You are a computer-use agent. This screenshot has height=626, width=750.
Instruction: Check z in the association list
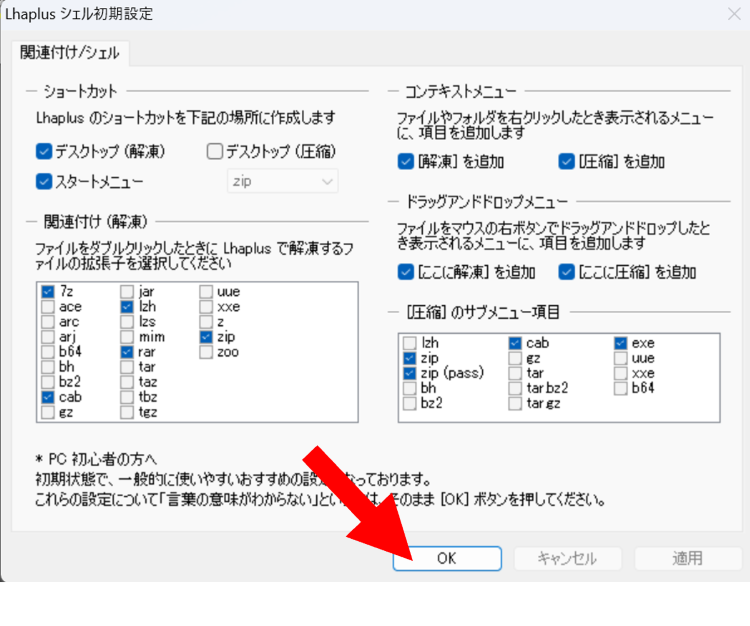206,321
